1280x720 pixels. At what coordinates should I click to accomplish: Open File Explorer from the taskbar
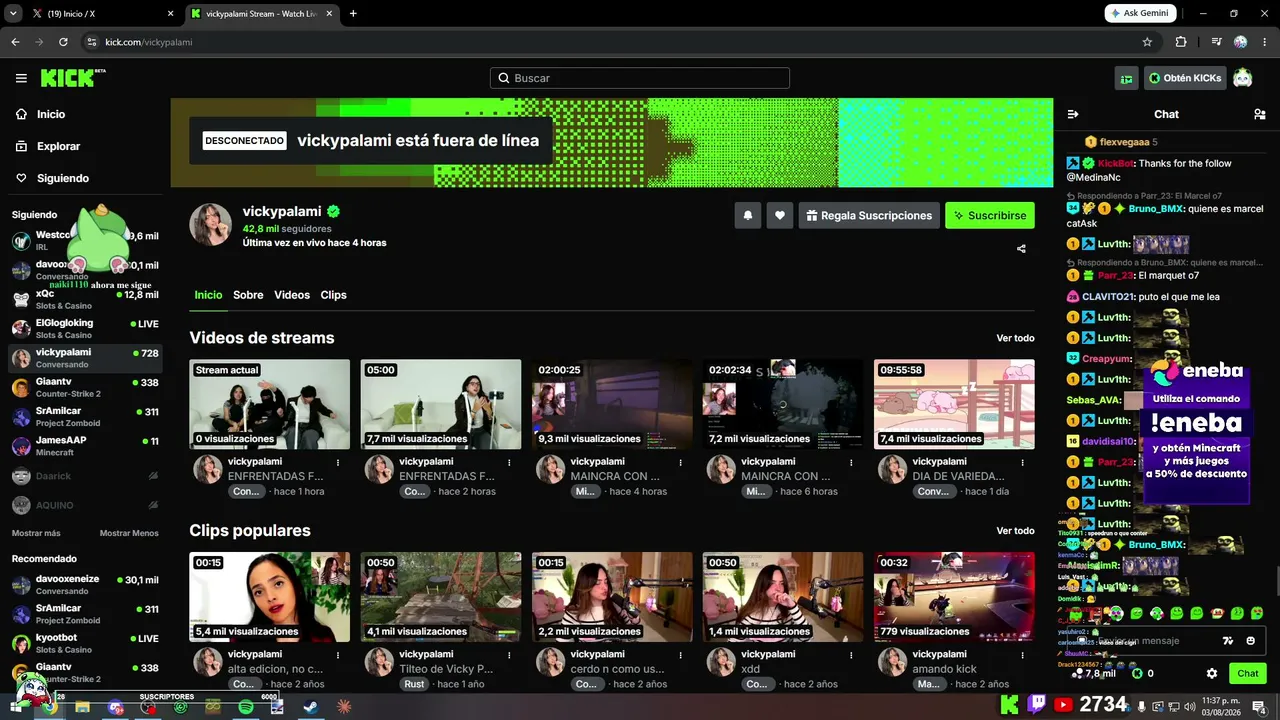pos(82,707)
